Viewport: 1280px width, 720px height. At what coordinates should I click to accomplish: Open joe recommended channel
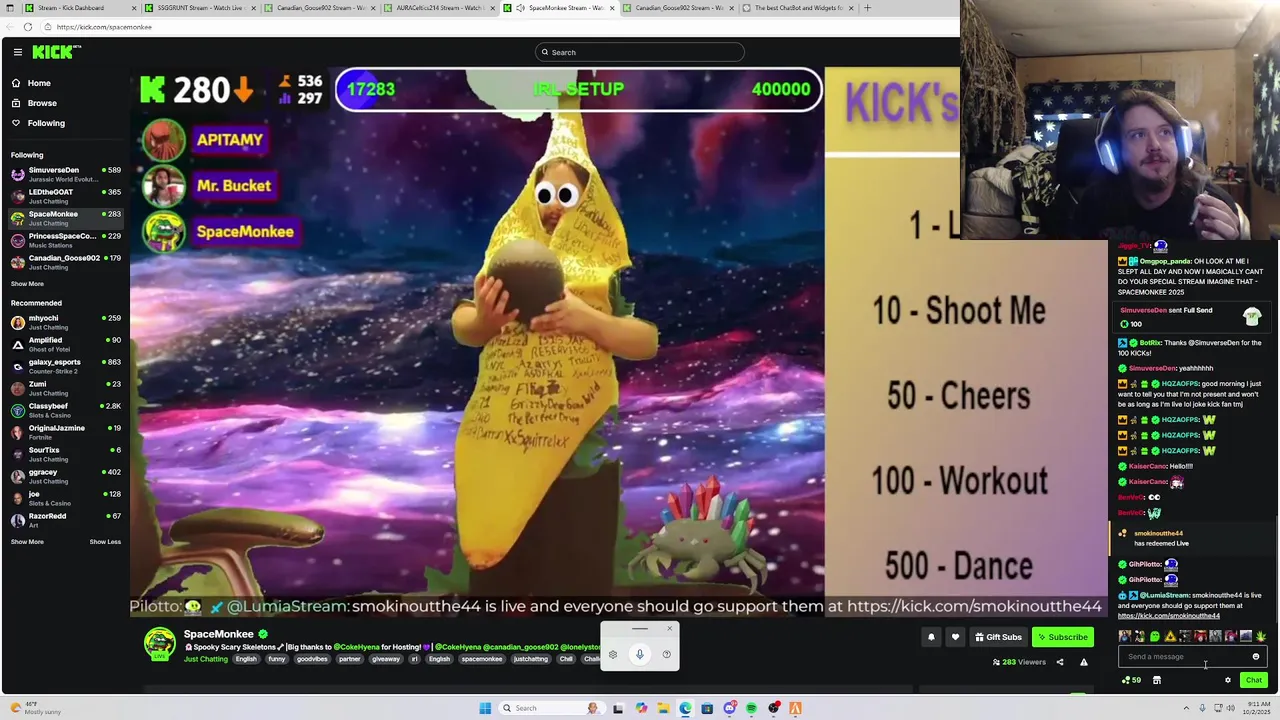pyautogui.click(x=65, y=498)
